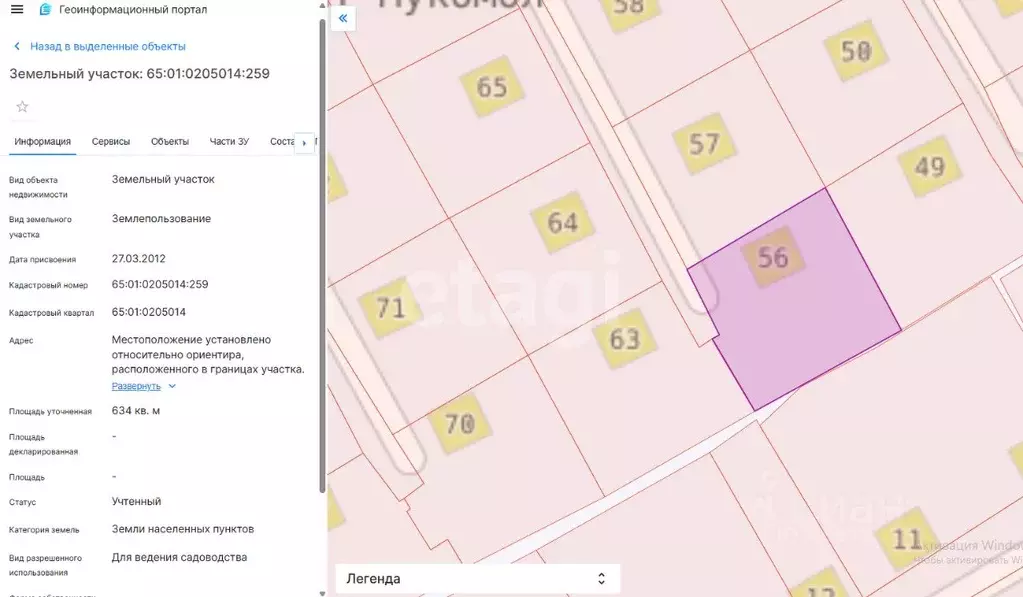Click the scrollbar down arrow
Image resolution: width=1023 pixels, height=597 pixels.
tap(322, 592)
